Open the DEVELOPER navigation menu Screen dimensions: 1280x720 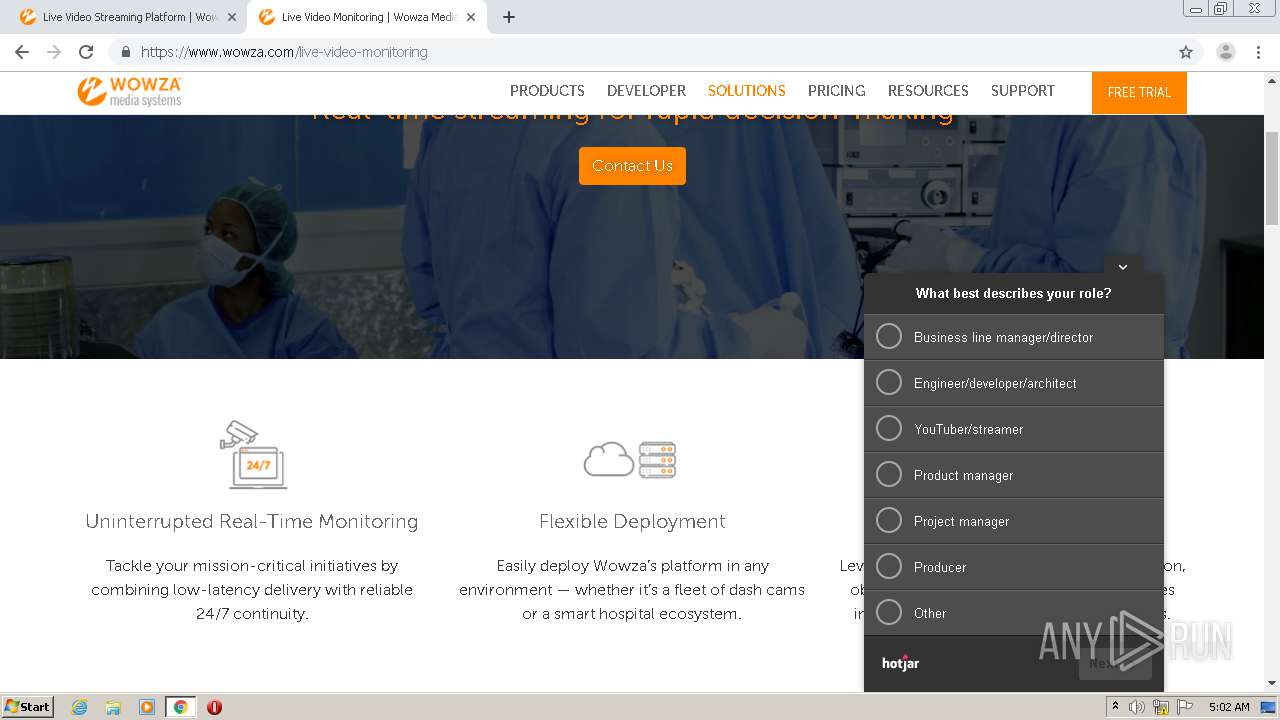coord(646,91)
